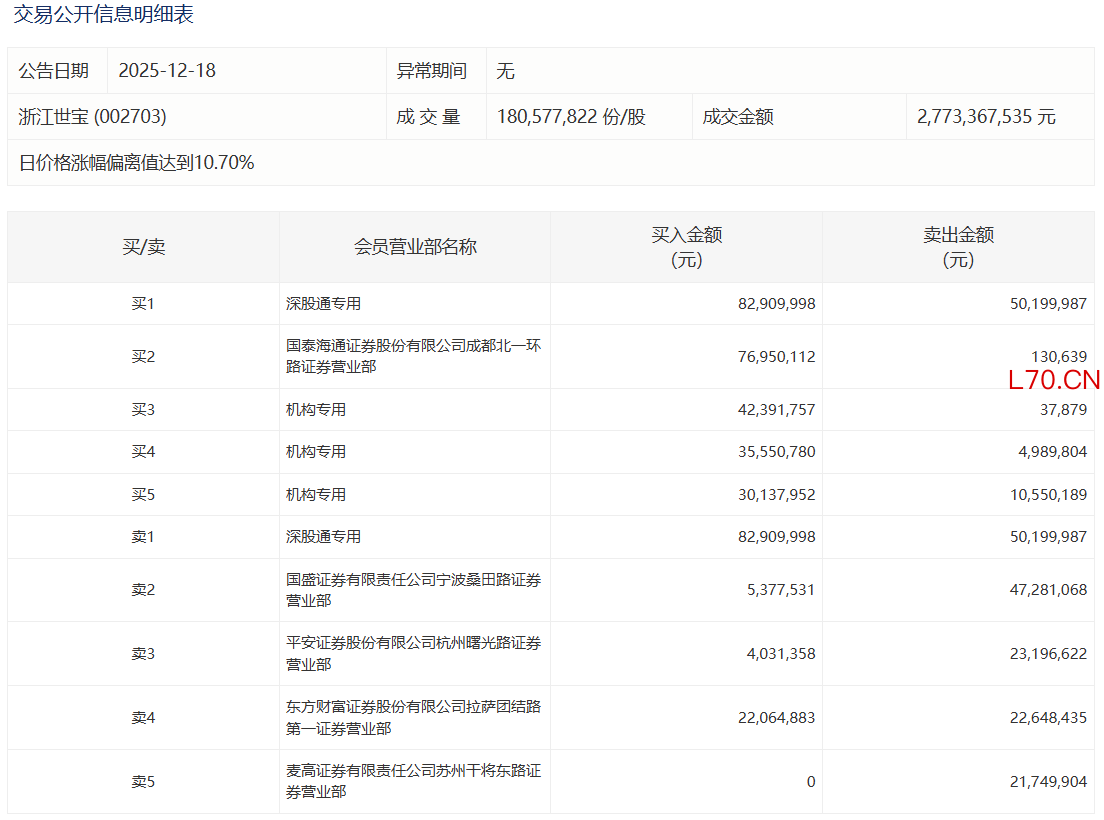This screenshot has height=820, width=1104.
Task: Open the 麦高证券 苏州干将东路 branch entry
Action: [413, 781]
